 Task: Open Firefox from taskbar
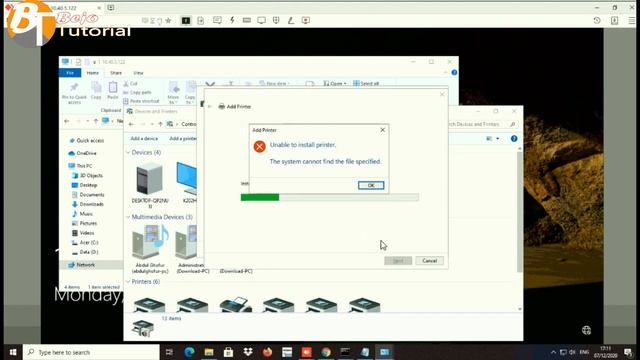point(267,352)
